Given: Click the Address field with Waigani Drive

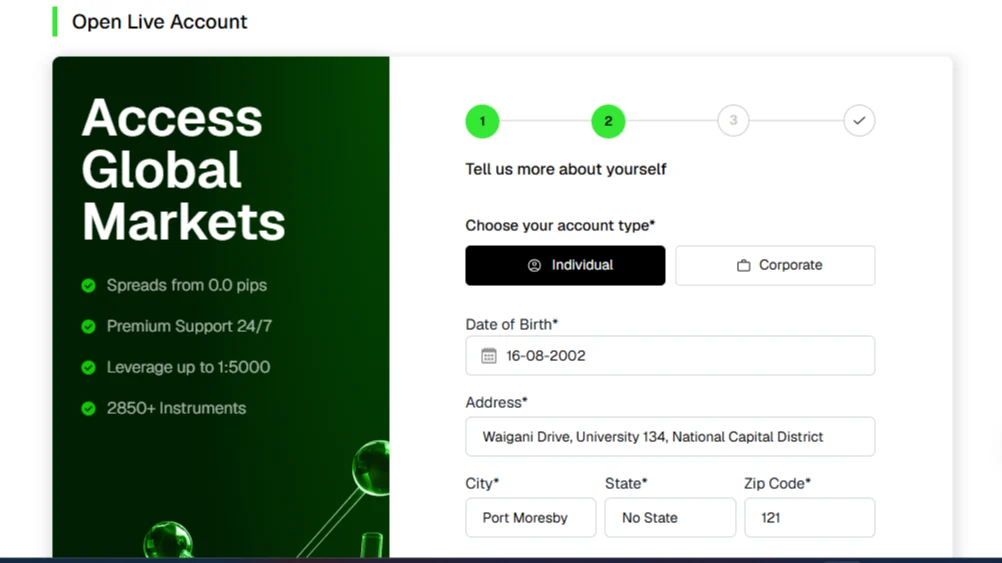Looking at the screenshot, I should click(670, 436).
